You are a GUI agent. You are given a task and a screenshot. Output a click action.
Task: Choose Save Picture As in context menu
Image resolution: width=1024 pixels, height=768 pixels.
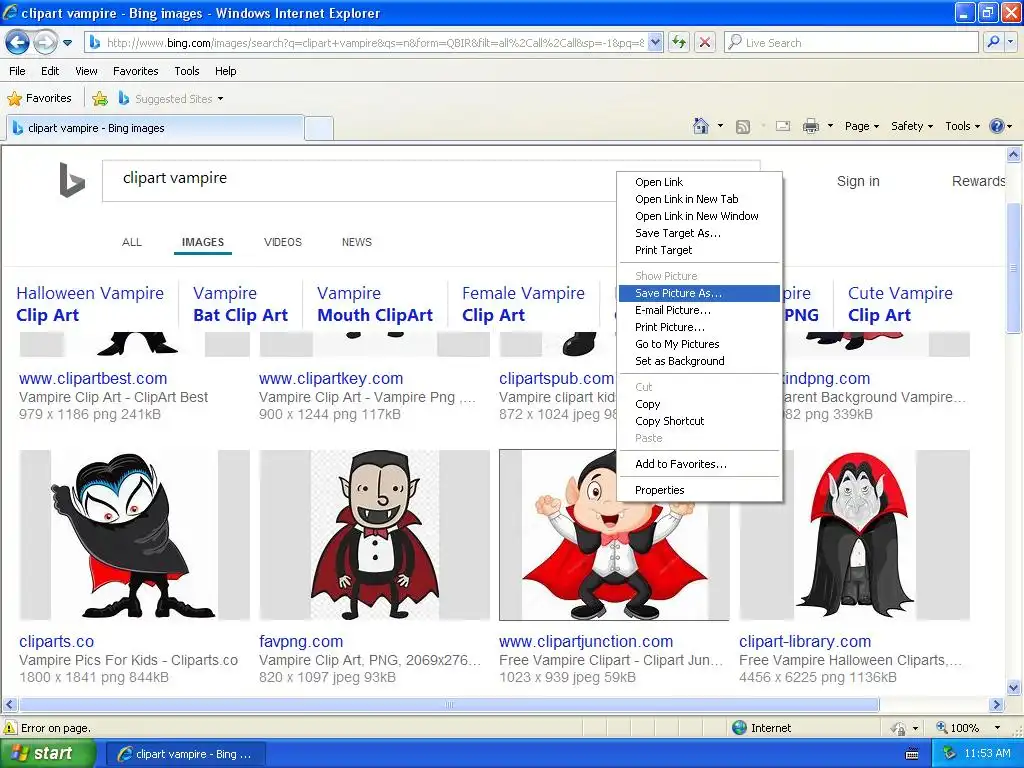coord(699,293)
